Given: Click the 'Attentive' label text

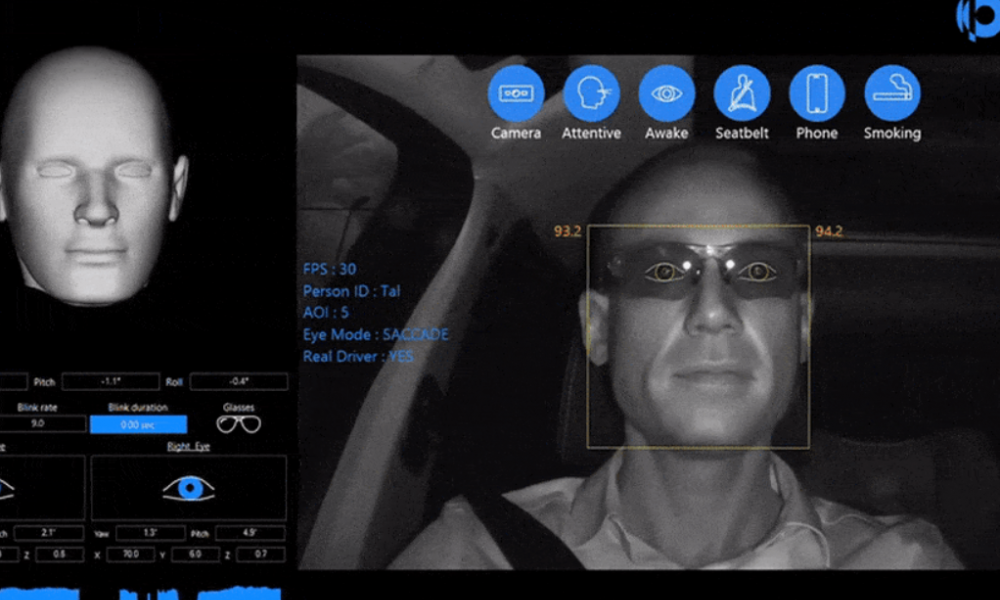Looking at the screenshot, I should point(591,133).
